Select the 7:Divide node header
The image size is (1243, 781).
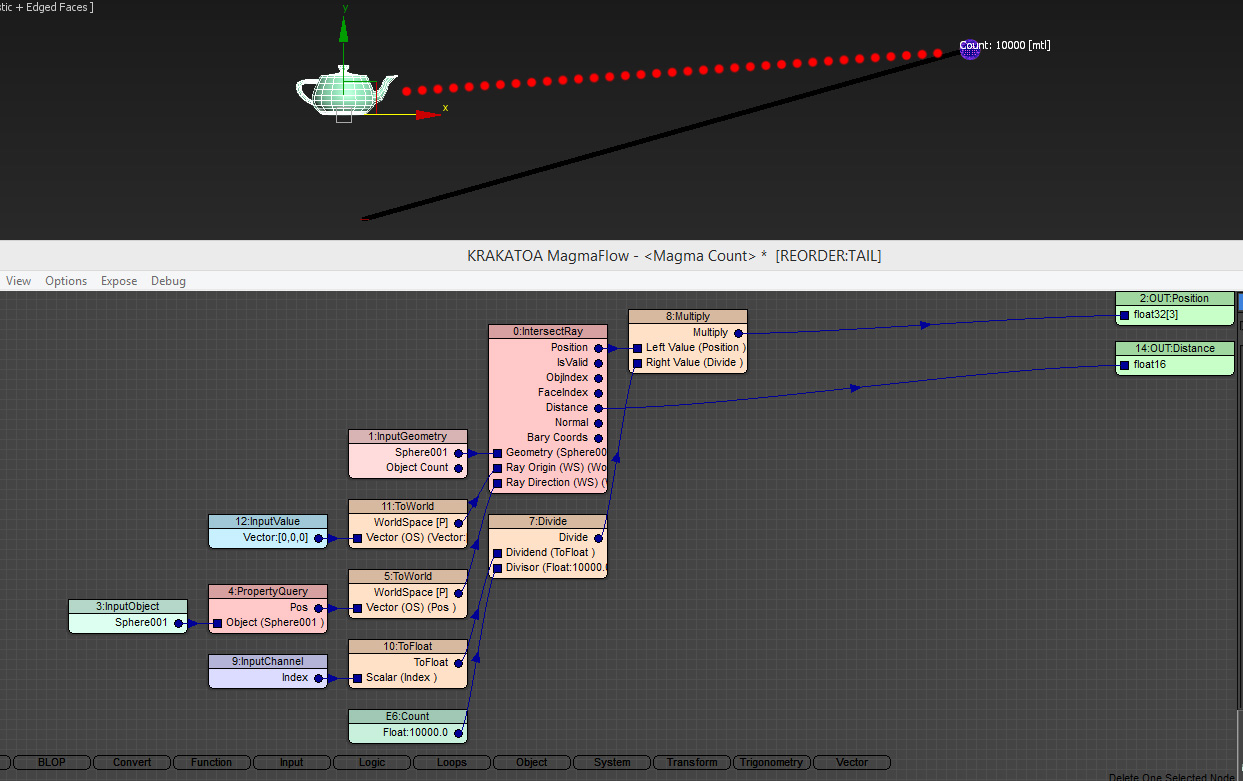547,521
